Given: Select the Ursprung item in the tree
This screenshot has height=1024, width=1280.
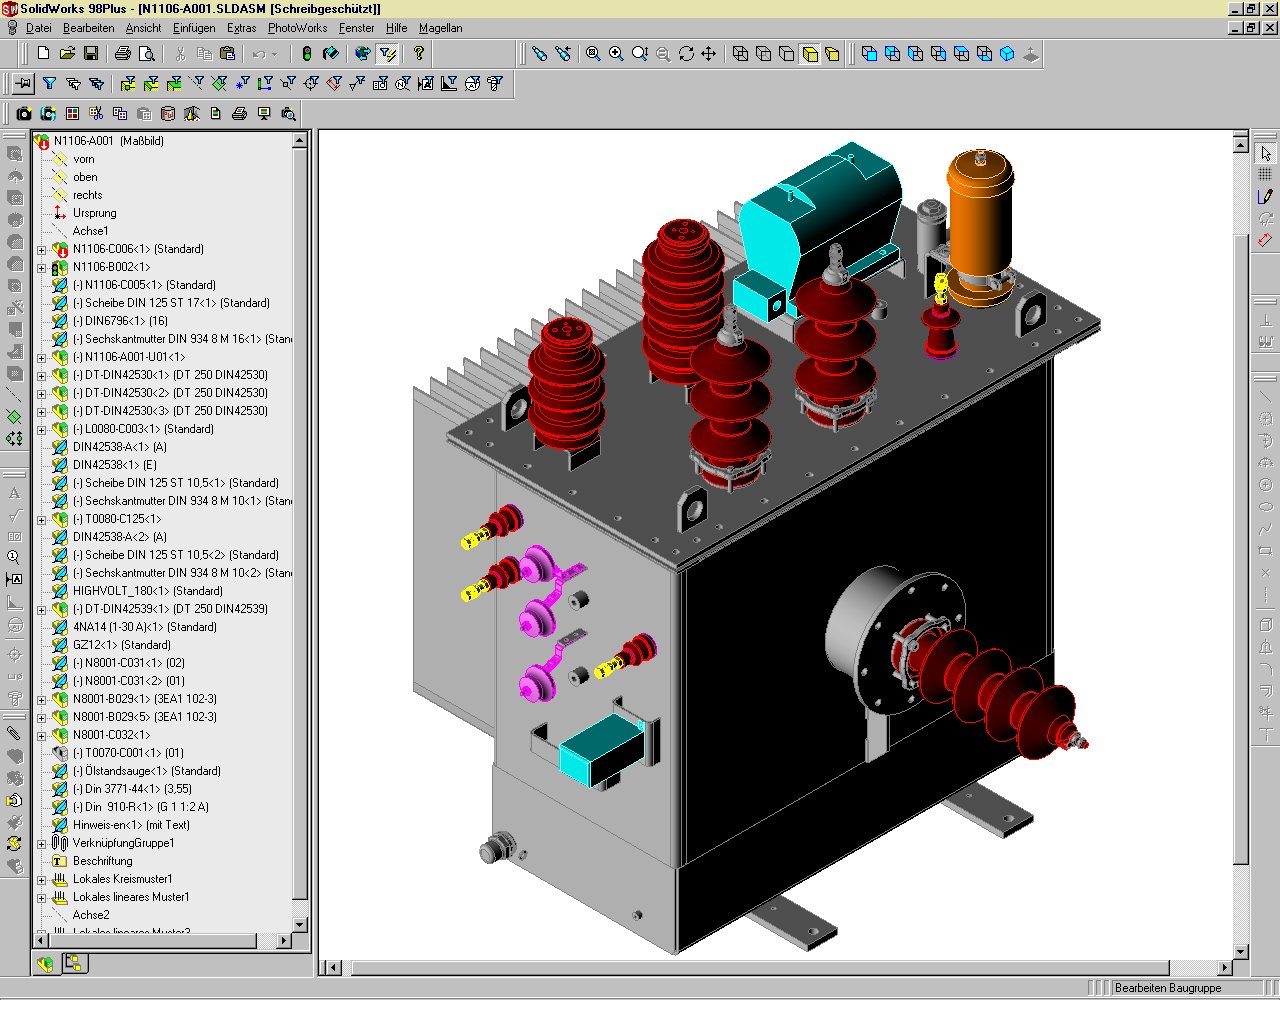Looking at the screenshot, I should pos(94,213).
